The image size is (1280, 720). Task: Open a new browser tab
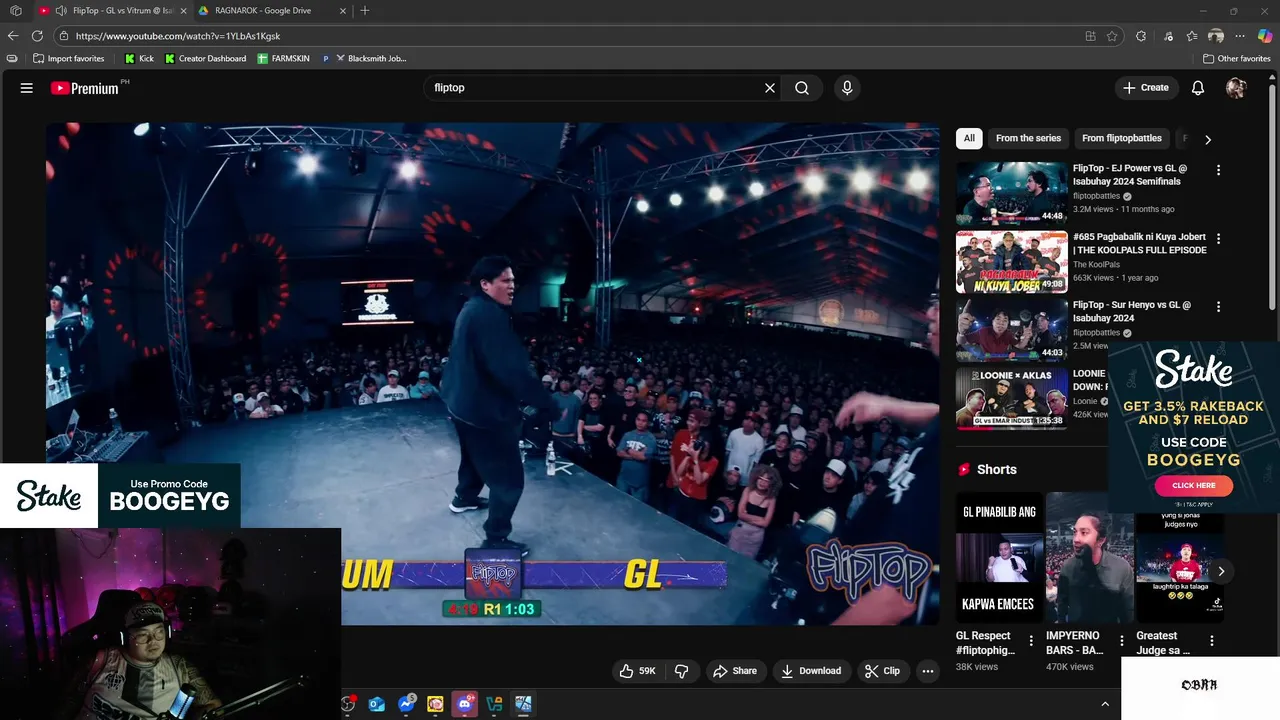(365, 10)
